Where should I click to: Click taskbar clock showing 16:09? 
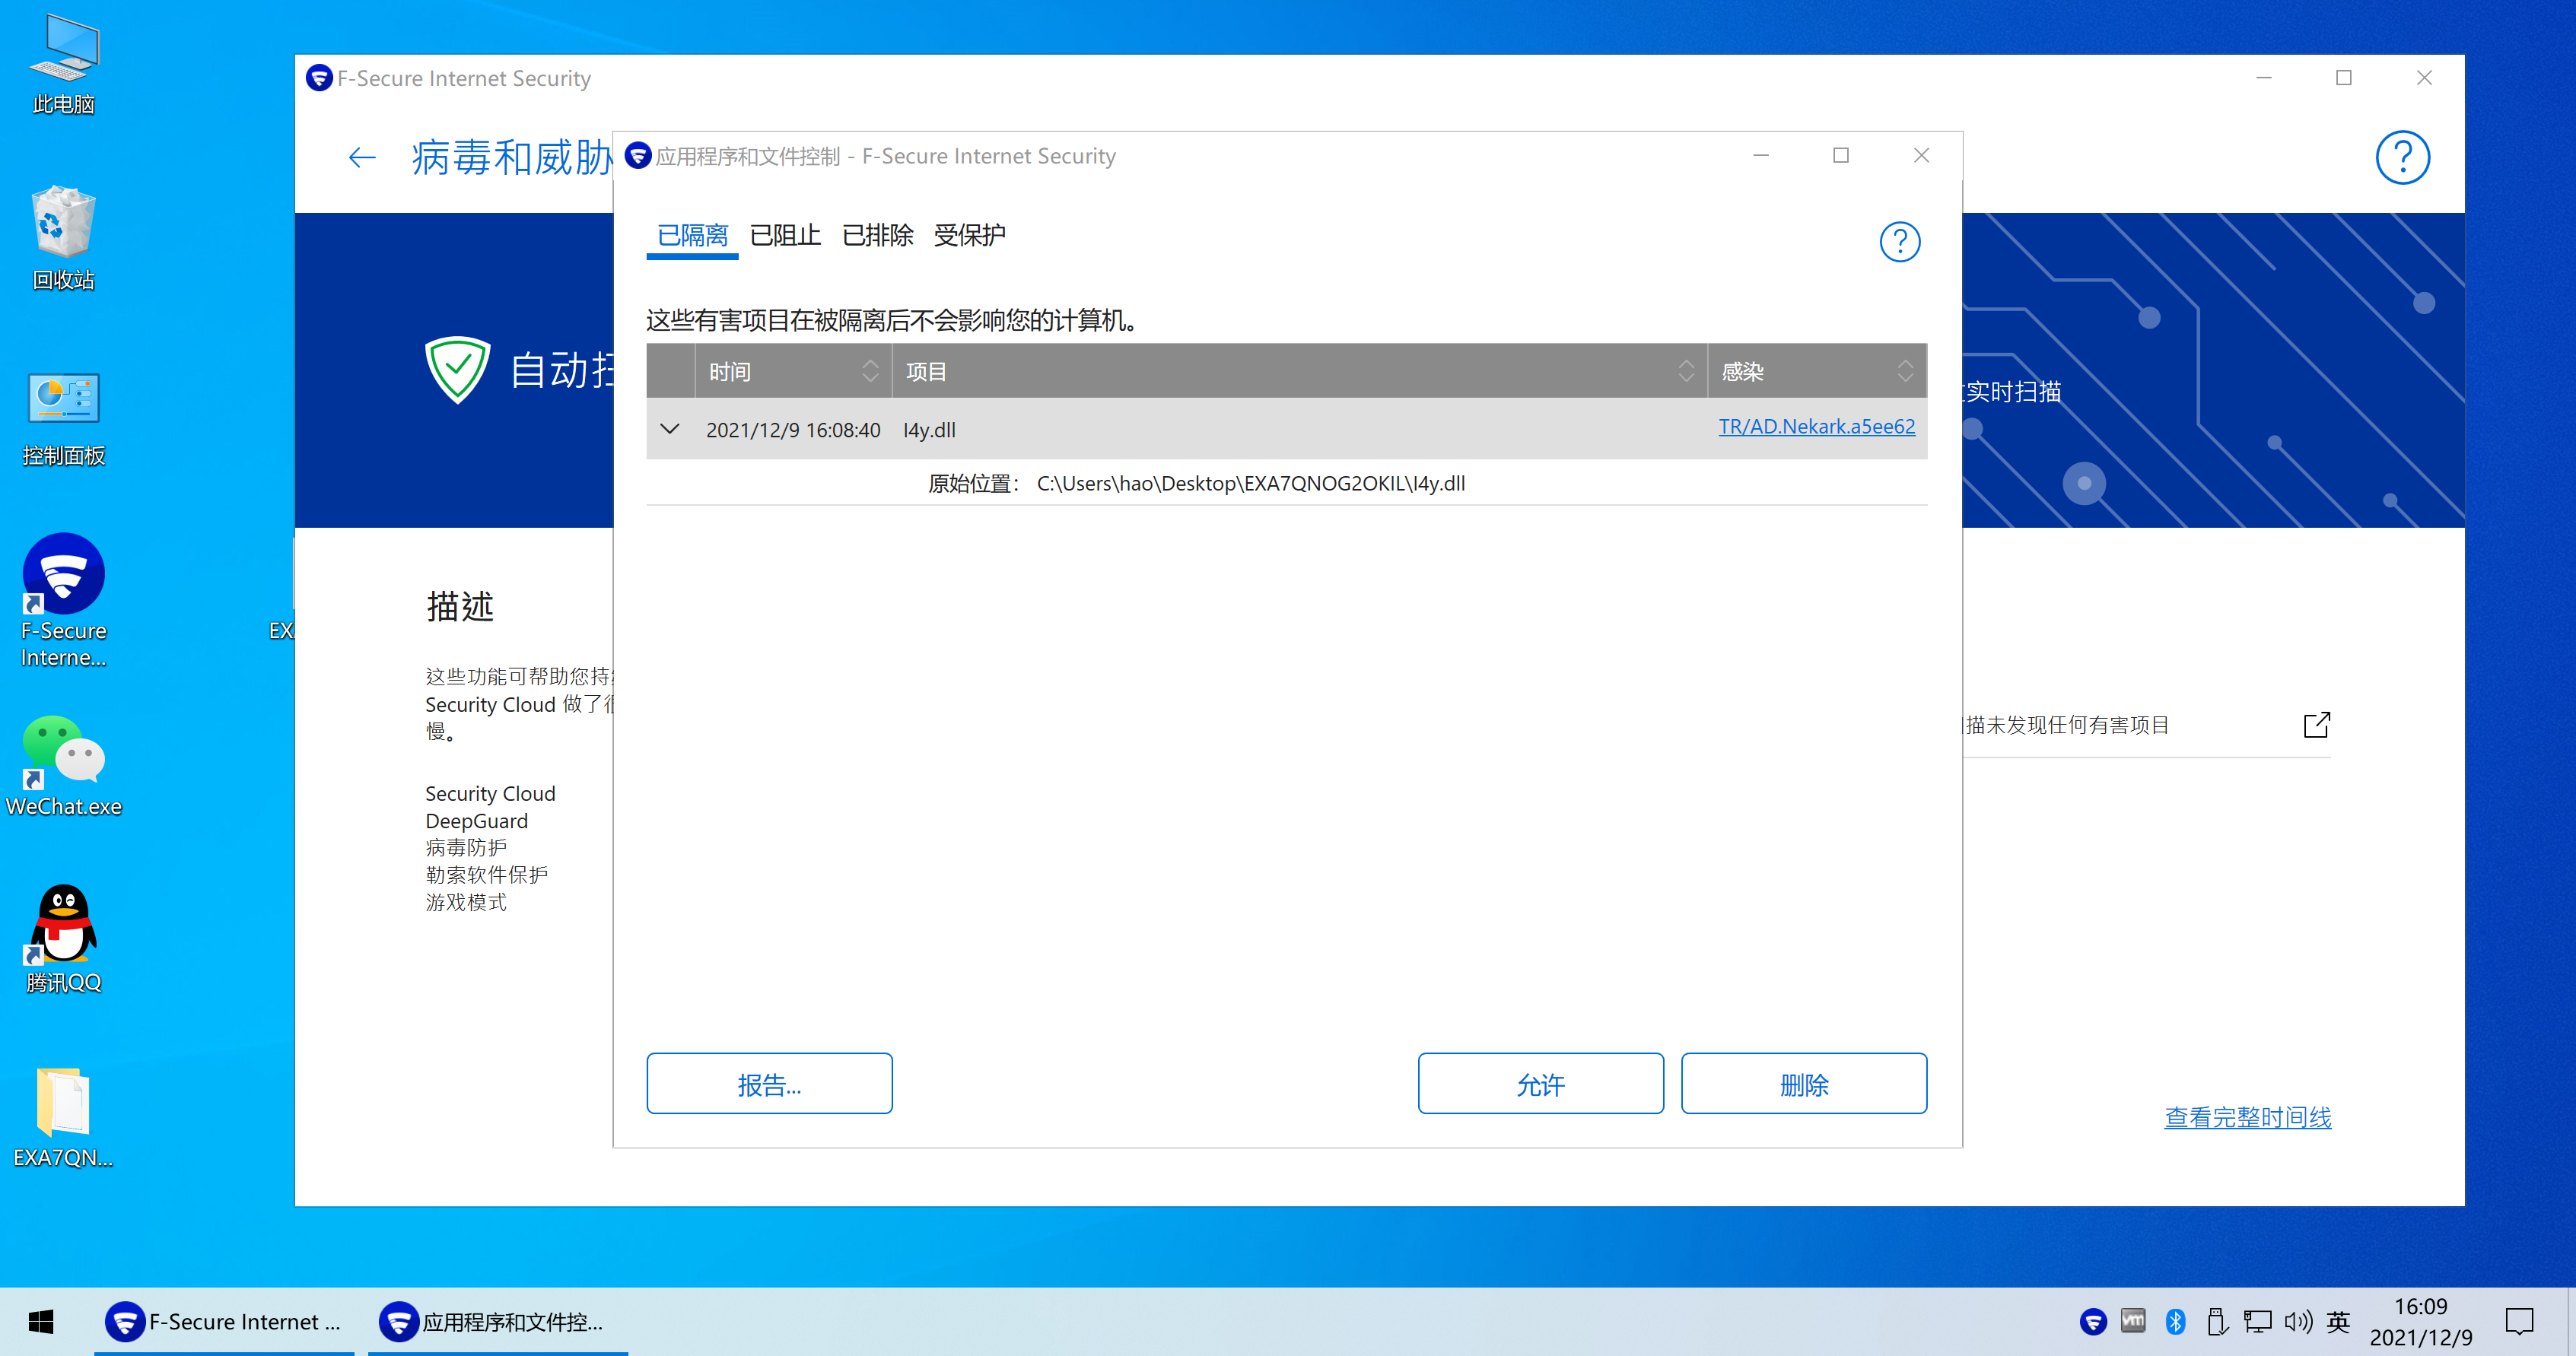(2420, 1322)
